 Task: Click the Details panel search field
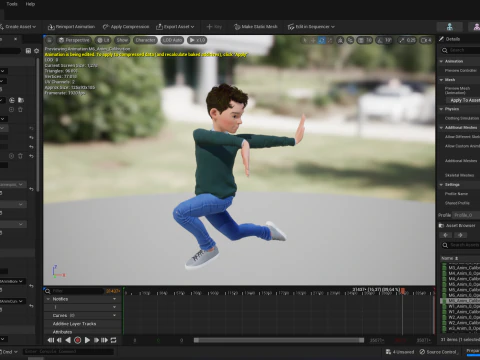point(461,50)
